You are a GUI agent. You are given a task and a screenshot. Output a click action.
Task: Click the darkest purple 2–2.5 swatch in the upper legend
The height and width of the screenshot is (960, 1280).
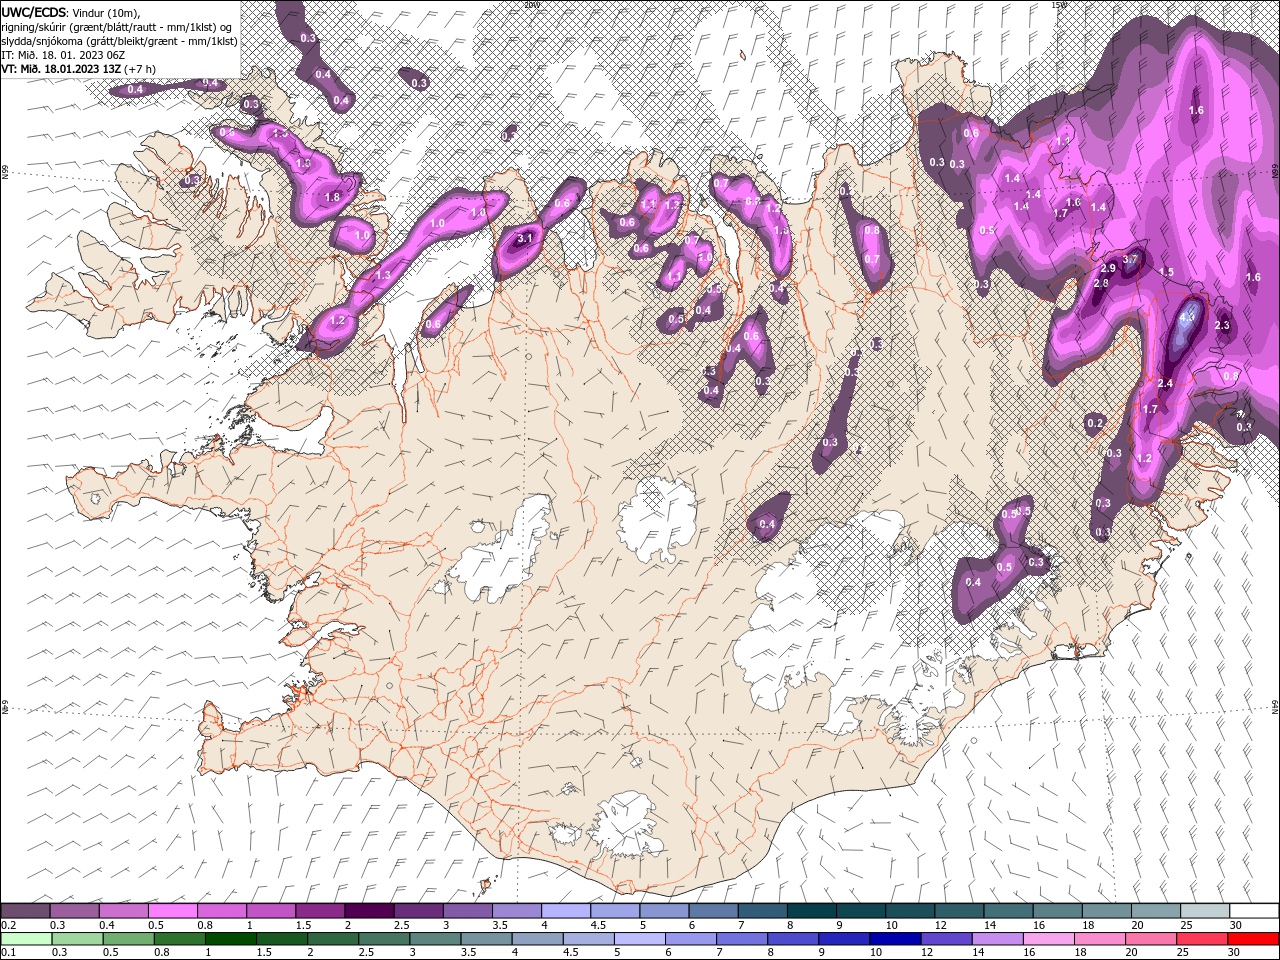tap(369, 911)
